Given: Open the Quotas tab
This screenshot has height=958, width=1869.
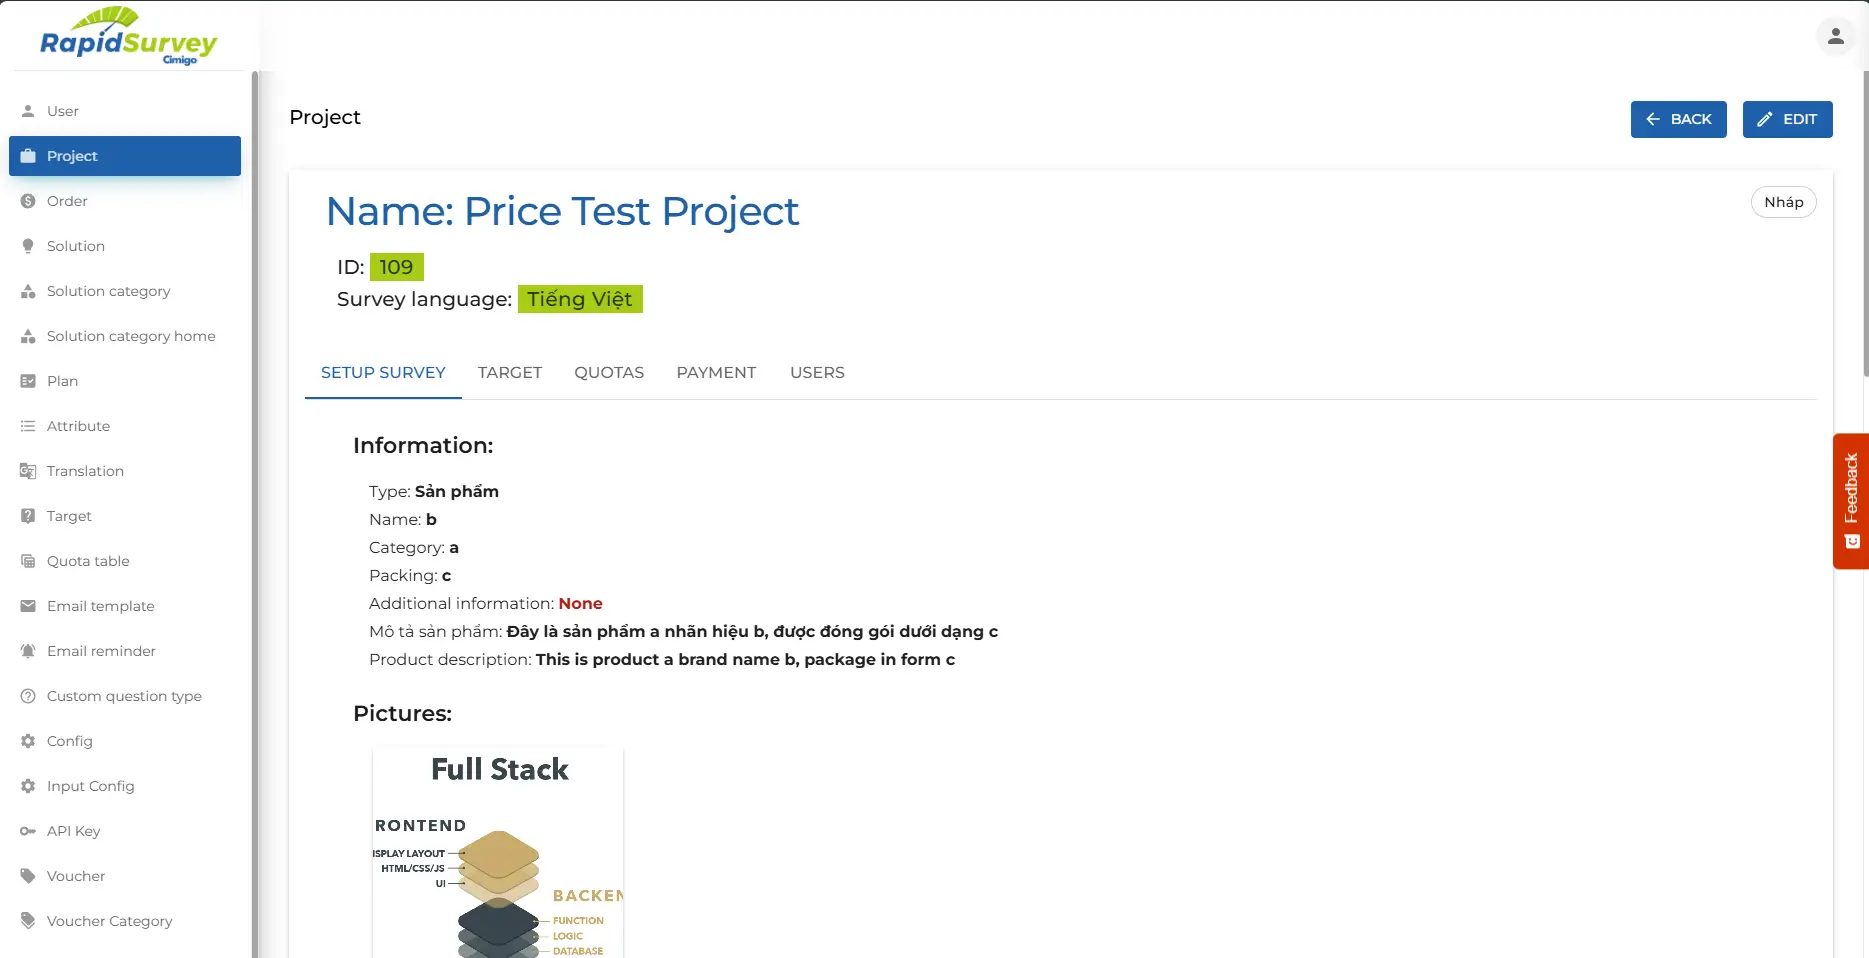Looking at the screenshot, I should [x=609, y=373].
